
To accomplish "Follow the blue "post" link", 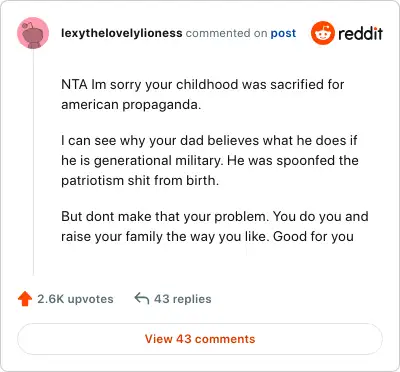I will [x=283, y=33].
